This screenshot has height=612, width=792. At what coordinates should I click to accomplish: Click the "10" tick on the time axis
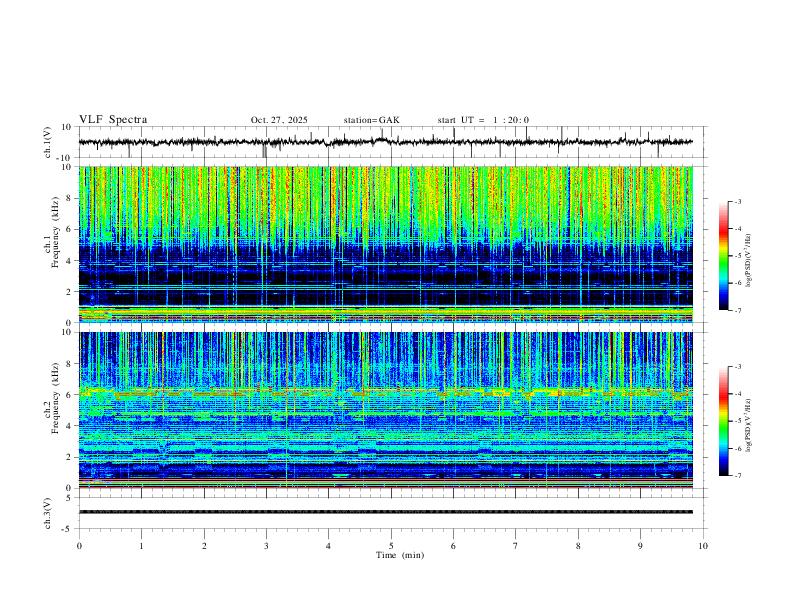tap(703, 546)
